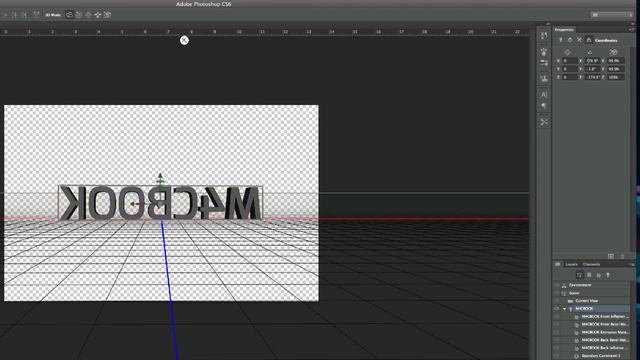The width and height of the screenshot is (640, 360).
Task: Select the Rotate 3D Object mode icon
Action: click(x=69, y=15)
